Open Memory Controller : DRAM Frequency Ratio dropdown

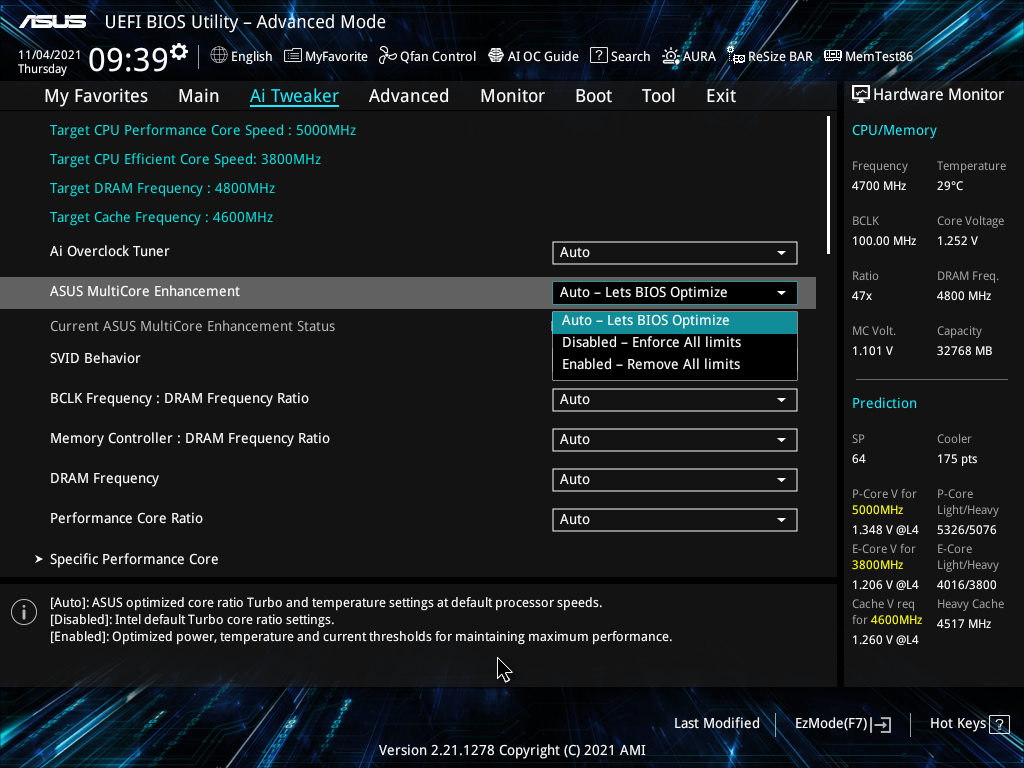pos(675,440)
